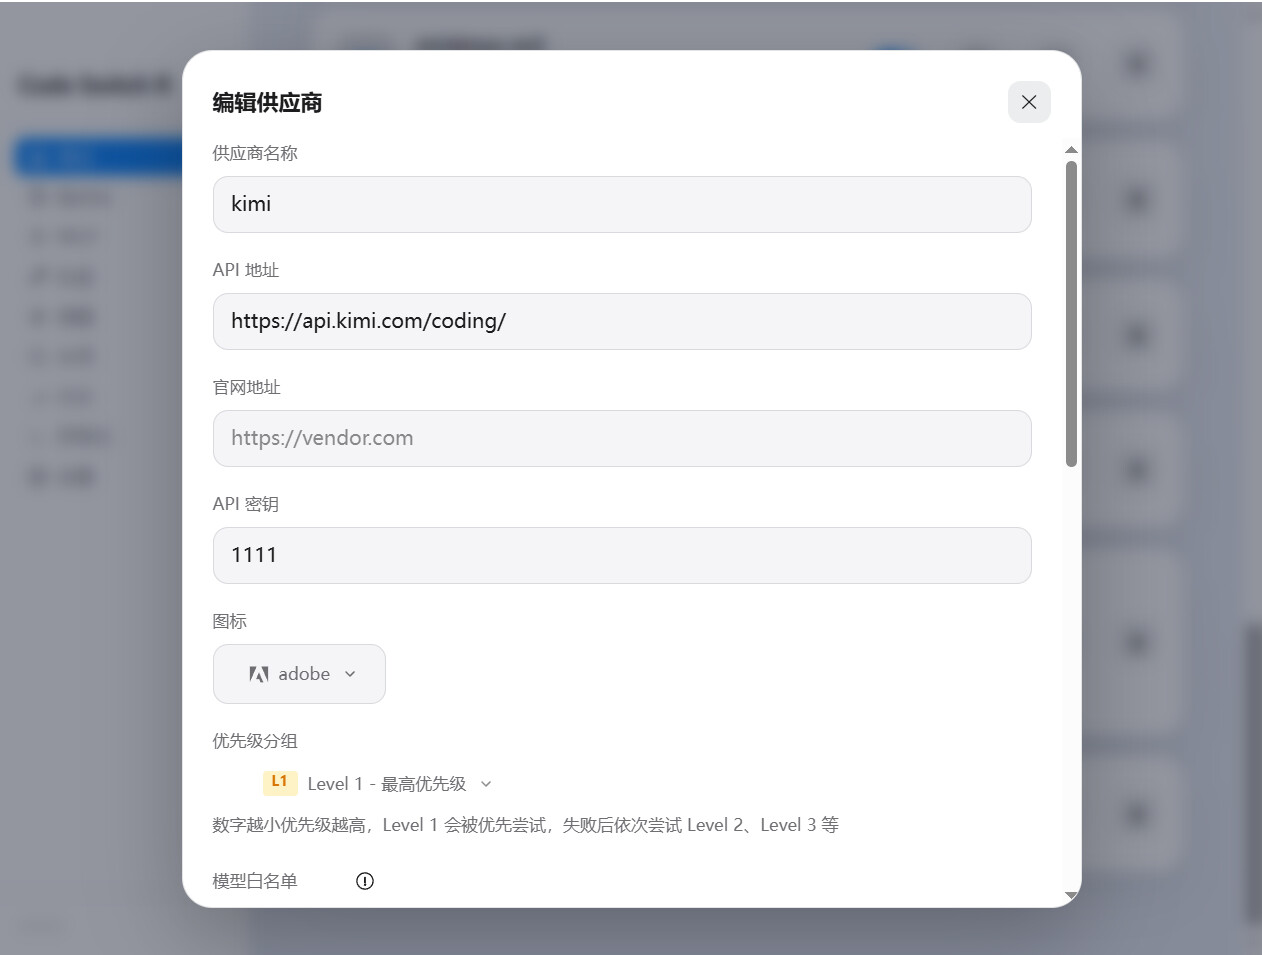Click the 官网地址 vendor URL field
Screen dimensions: 1262x955
click(622, 439)
